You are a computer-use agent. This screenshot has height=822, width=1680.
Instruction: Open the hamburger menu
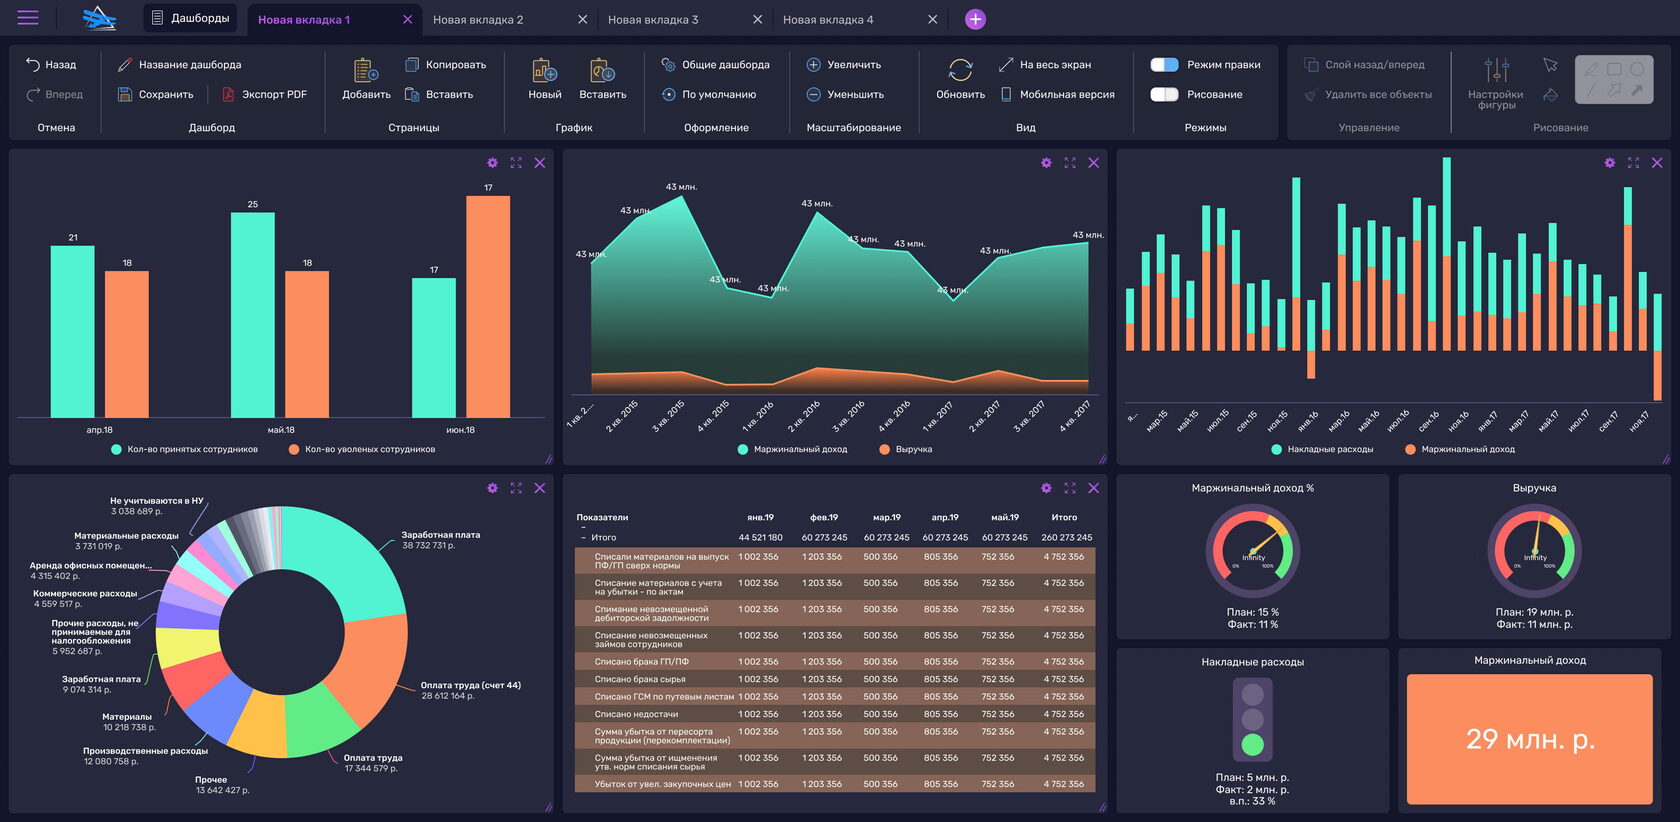pos(28,18)
